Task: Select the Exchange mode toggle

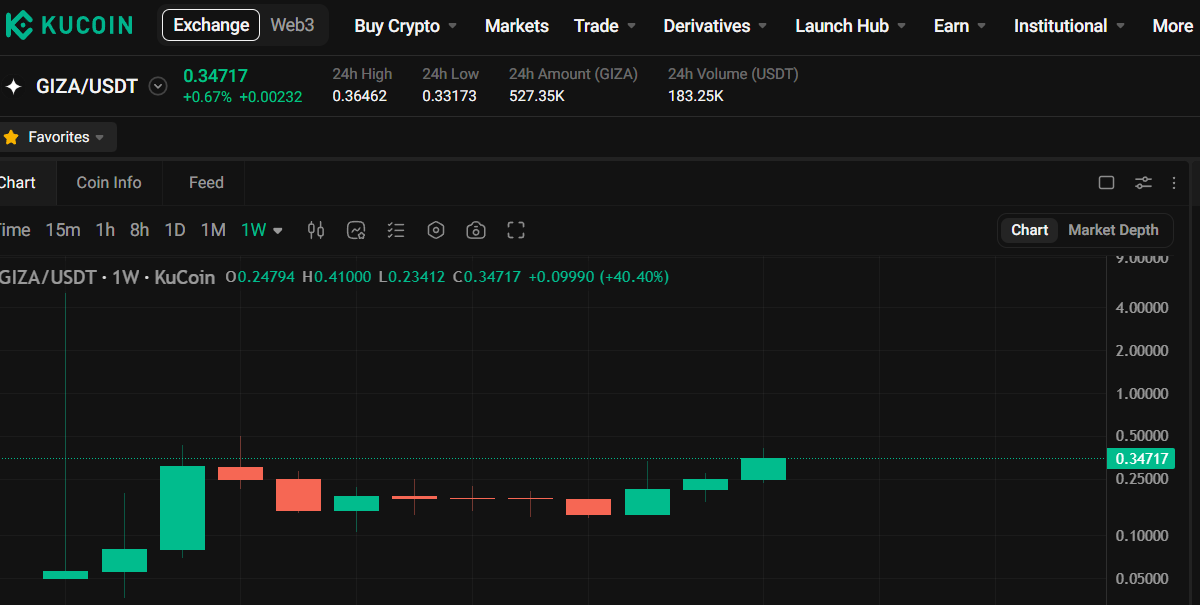Action: [210, 25]
